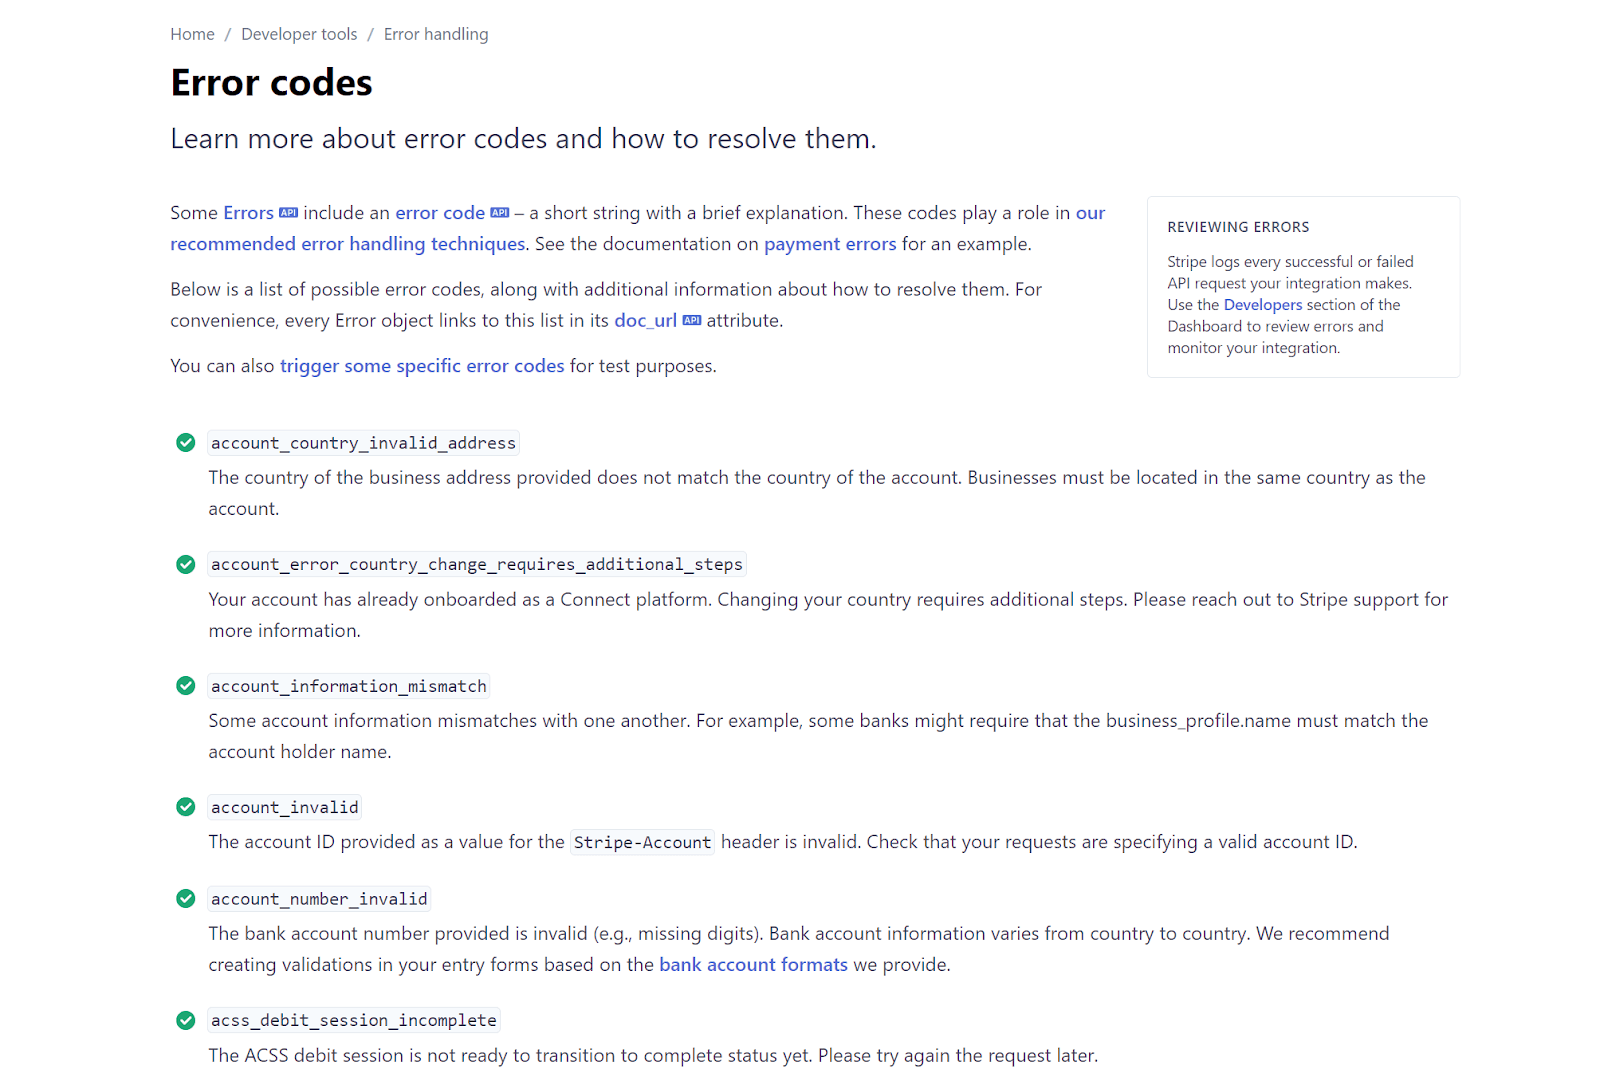Select Developer tools in the breadcrumb
This screenshot has height=1081, width=1600.
point(298,33)
